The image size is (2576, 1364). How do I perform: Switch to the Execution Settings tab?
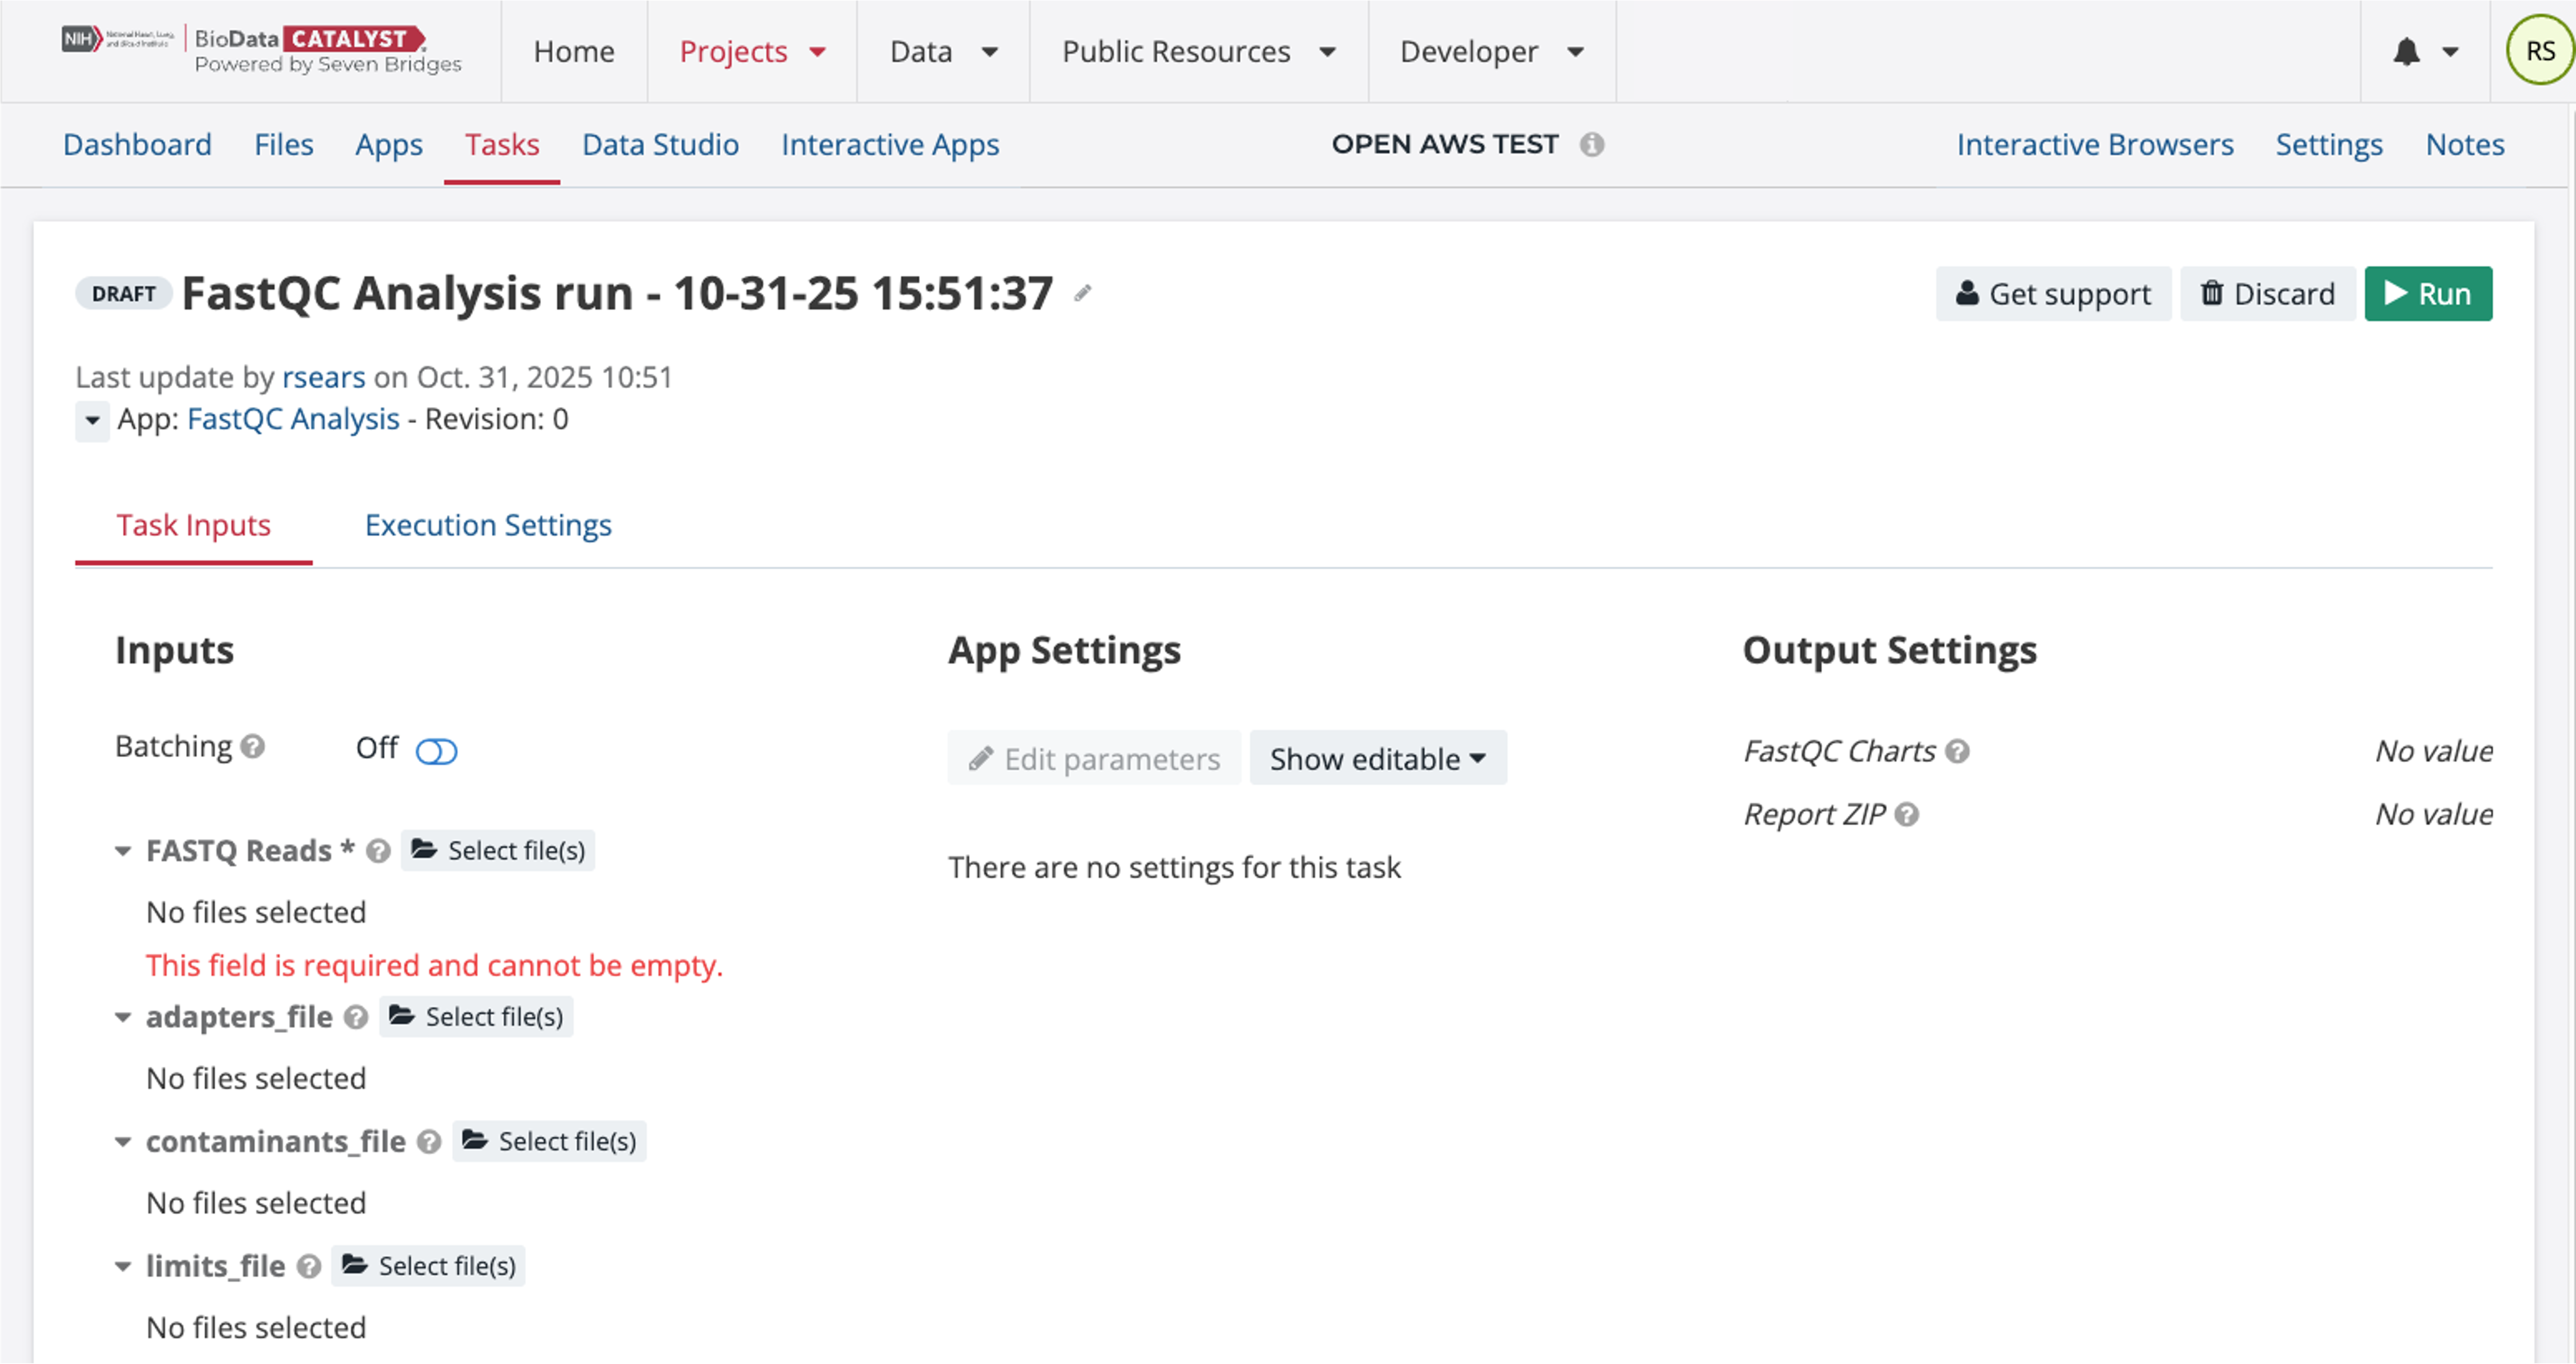[488, 525]
